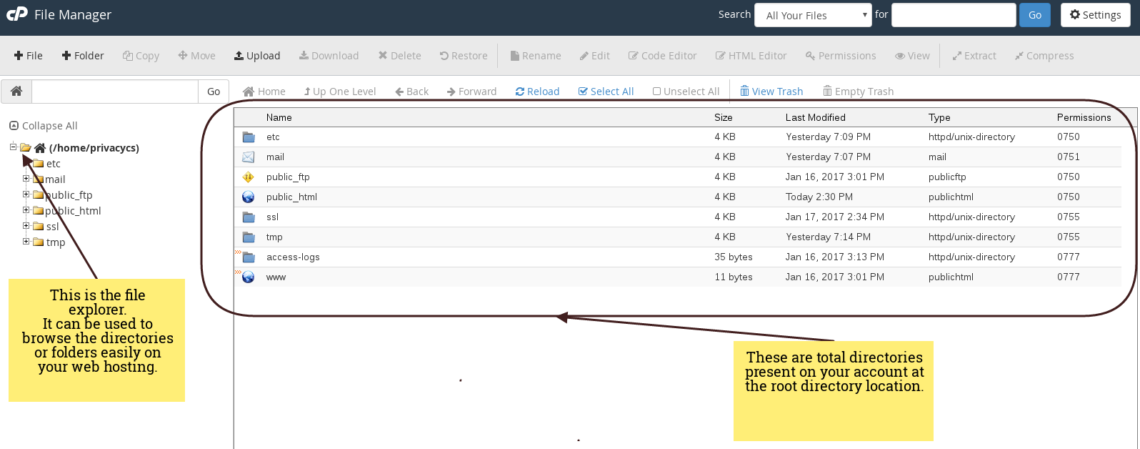Sort files by Last Modified column
Viewport: 1140px width, 449px height.
(816, 117)
